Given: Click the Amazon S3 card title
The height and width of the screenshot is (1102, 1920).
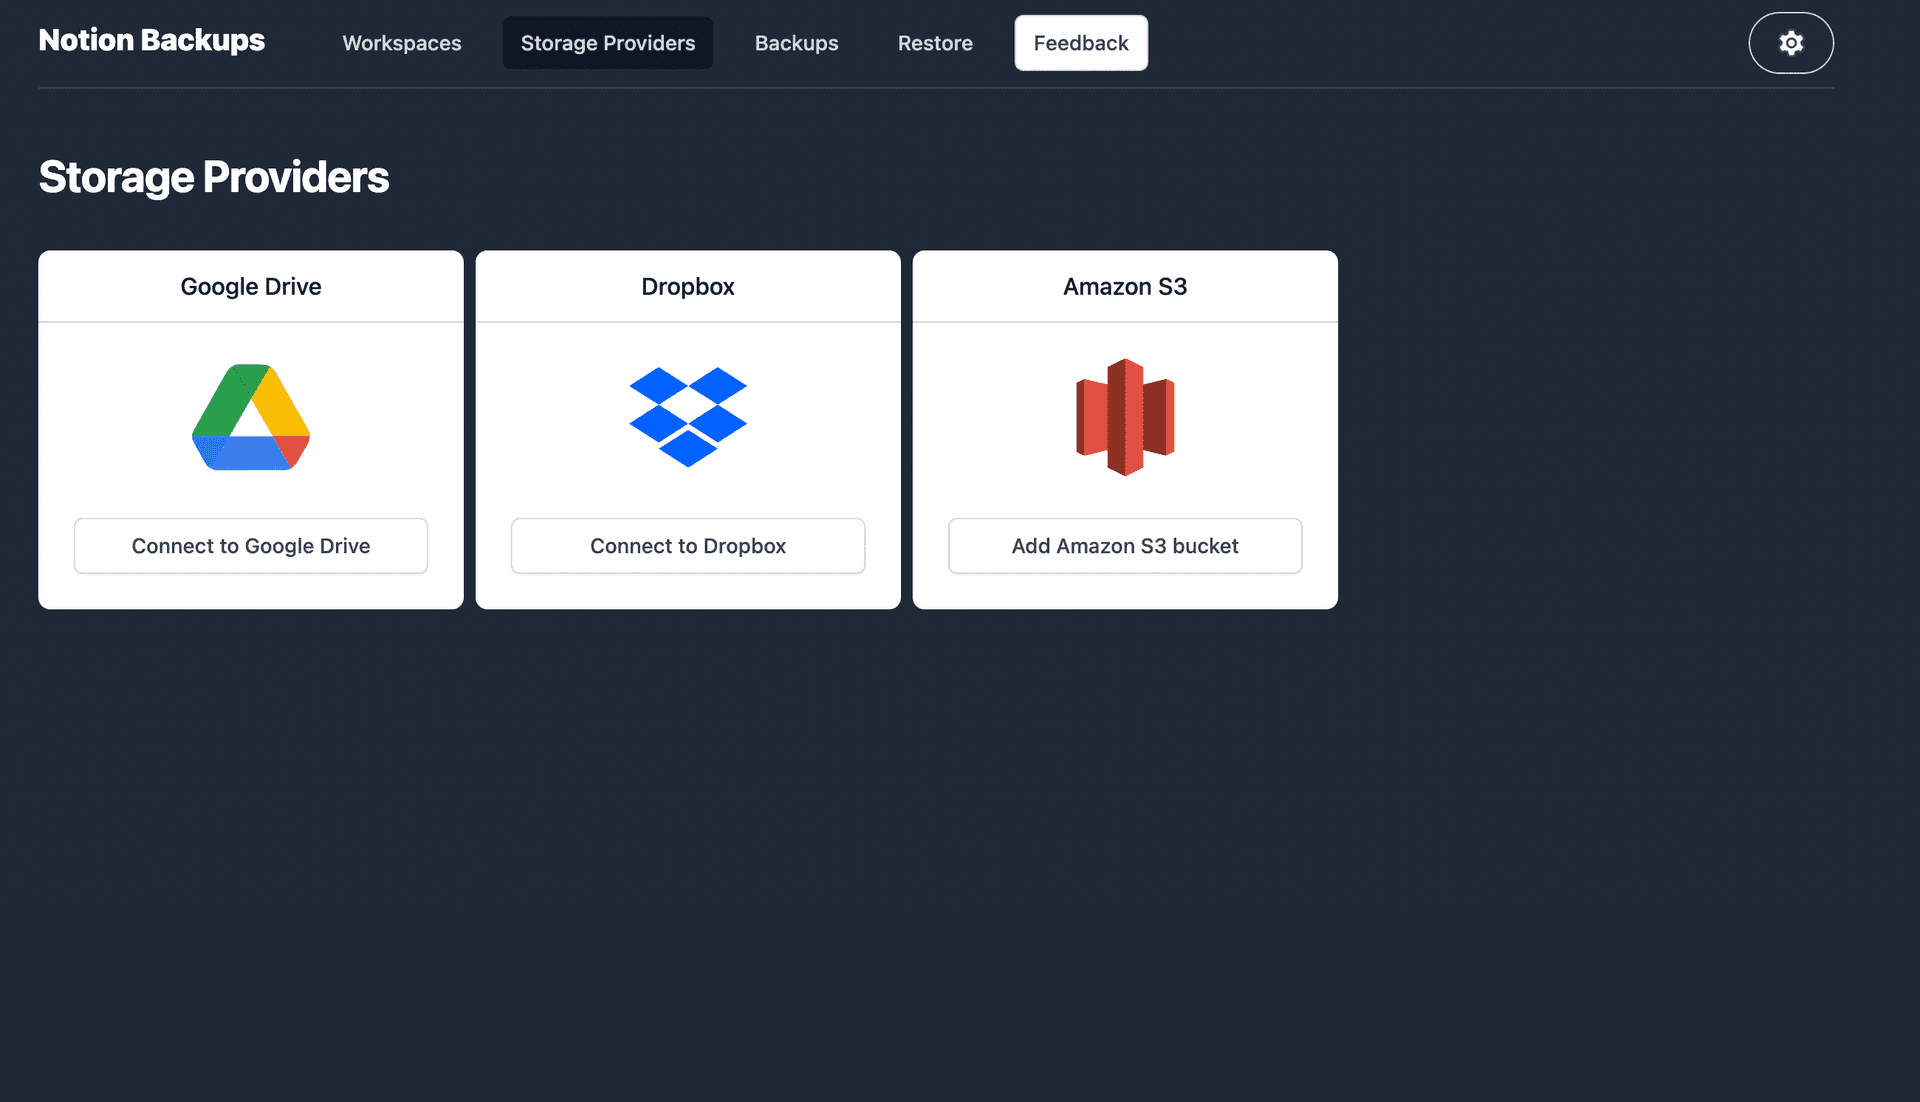Looking at the screenshot, I should tap(1125, 287).
